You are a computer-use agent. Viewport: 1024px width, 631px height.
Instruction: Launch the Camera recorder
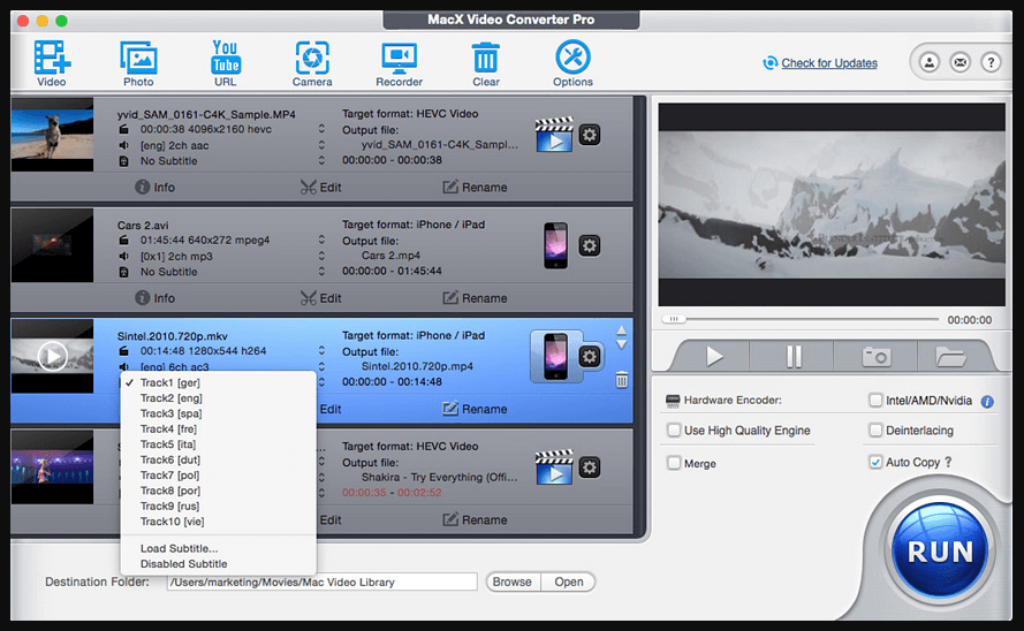click(312, 63)
